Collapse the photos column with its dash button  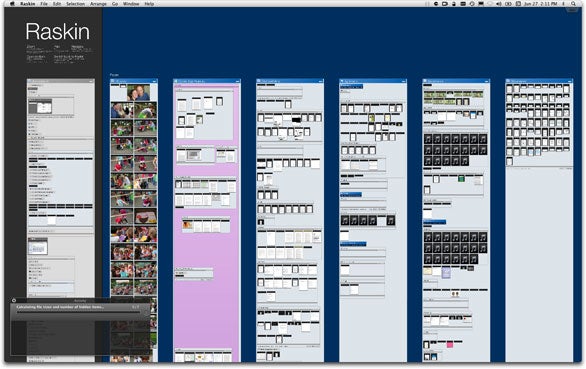(x=155, y=81)
